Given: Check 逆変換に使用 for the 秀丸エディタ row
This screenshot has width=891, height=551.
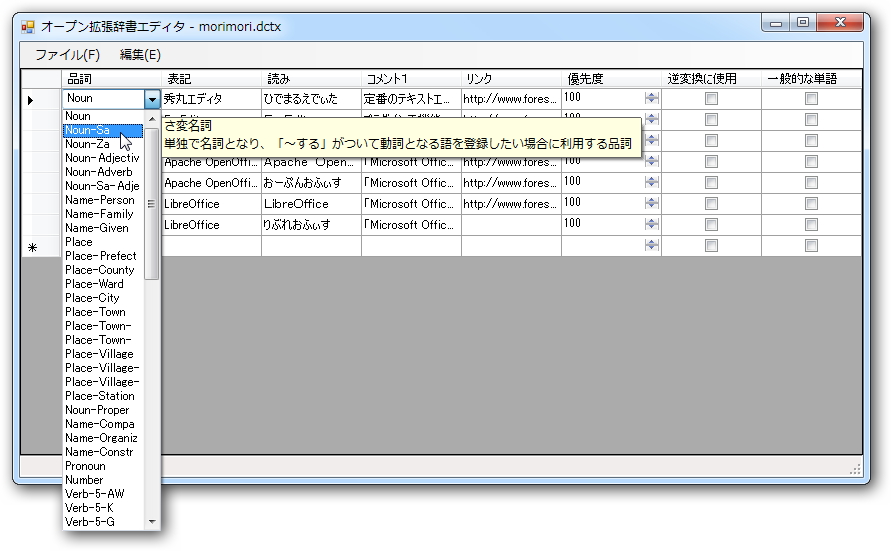Looking at the screenshot, I should click(x=711, y=99).
